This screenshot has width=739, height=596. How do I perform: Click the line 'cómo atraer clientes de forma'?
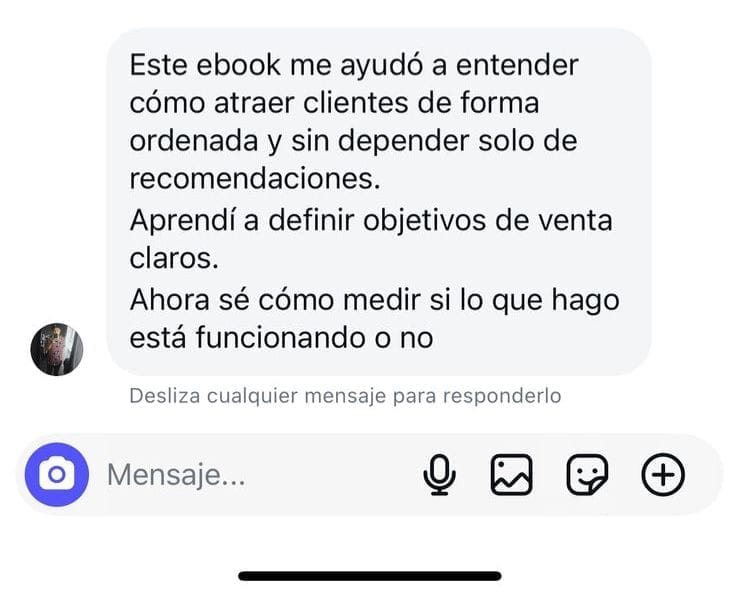click(x=334, y=103)
